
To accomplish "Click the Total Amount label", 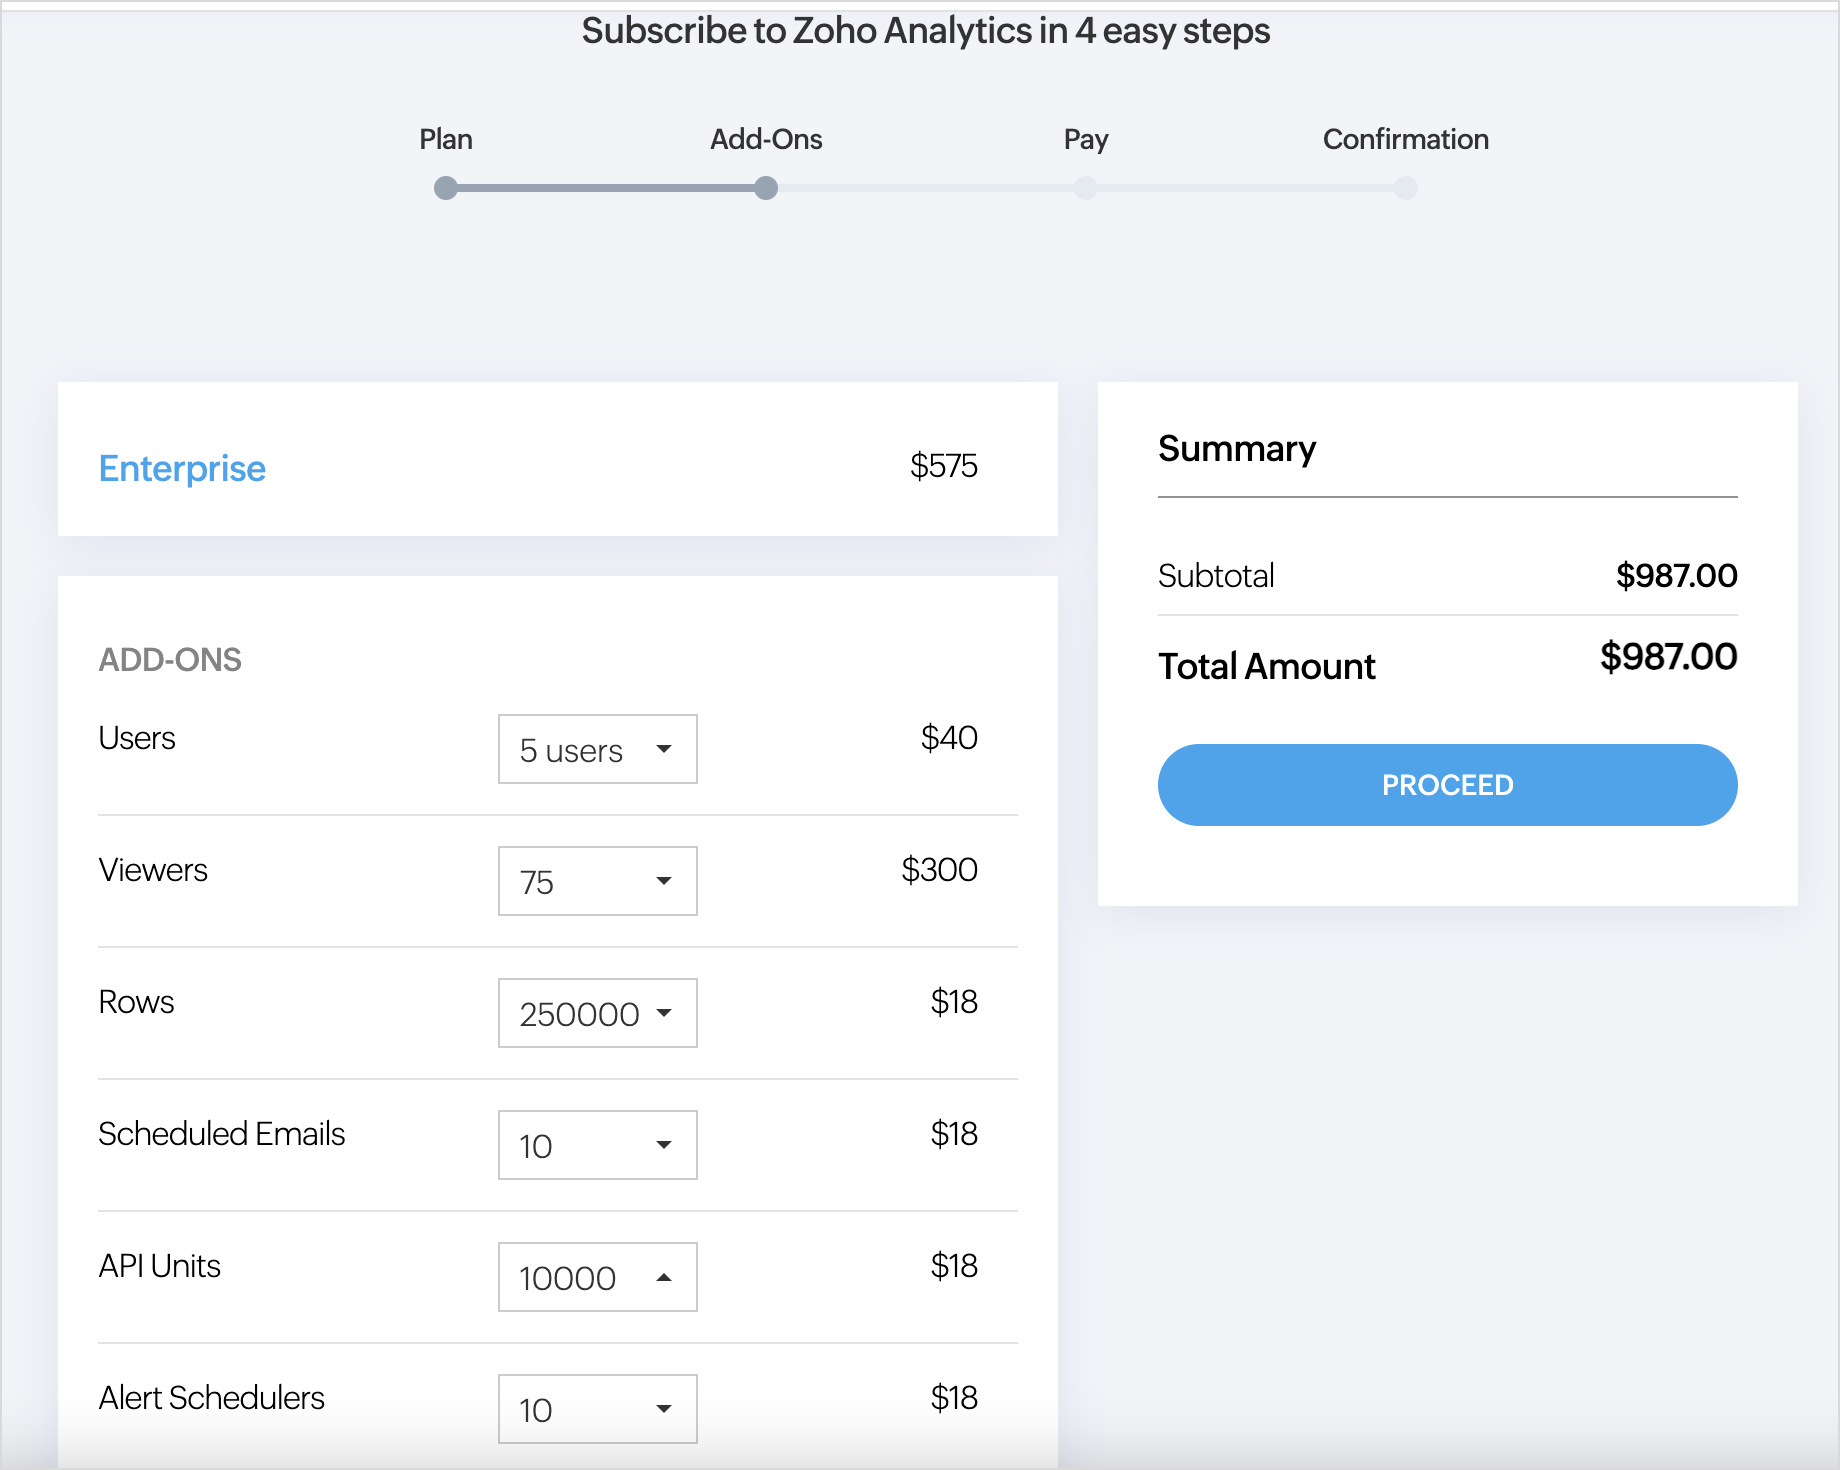I will pyautogui.click(x=1267, y=666).
